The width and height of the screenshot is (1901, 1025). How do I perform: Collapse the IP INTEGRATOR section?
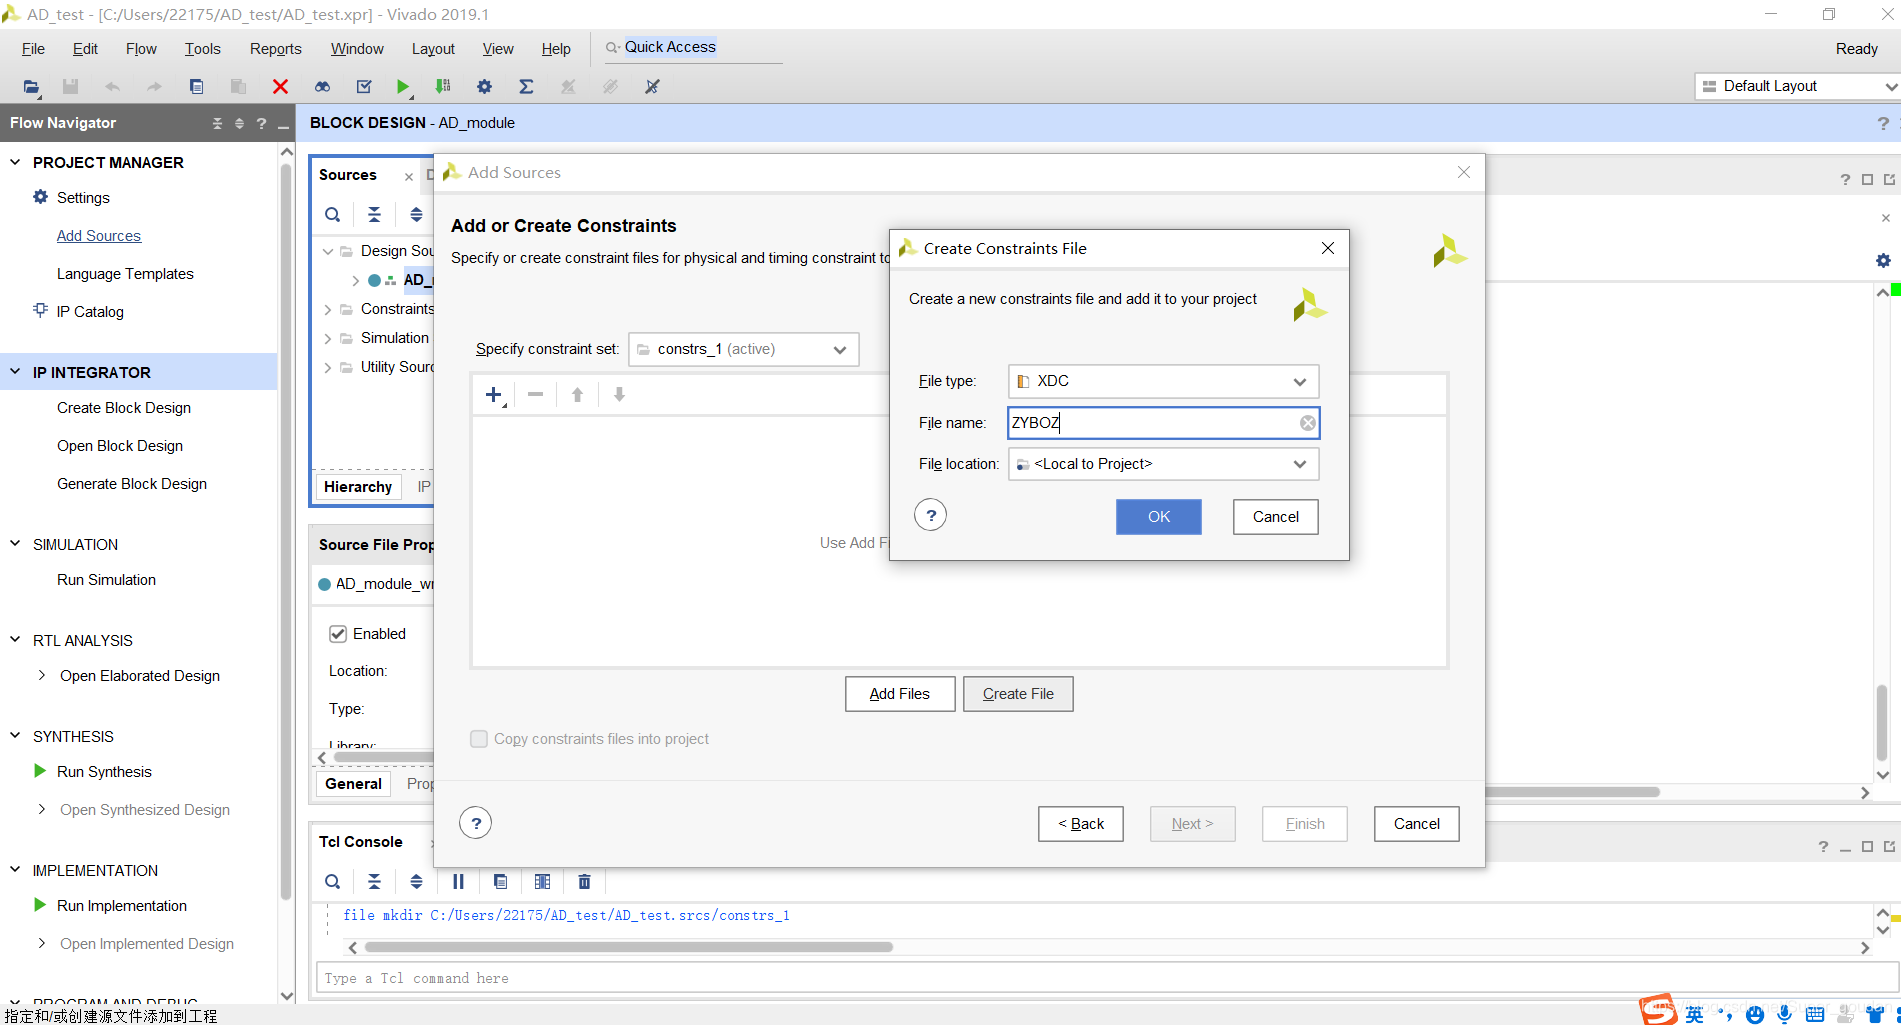click(x=15, y=372)
